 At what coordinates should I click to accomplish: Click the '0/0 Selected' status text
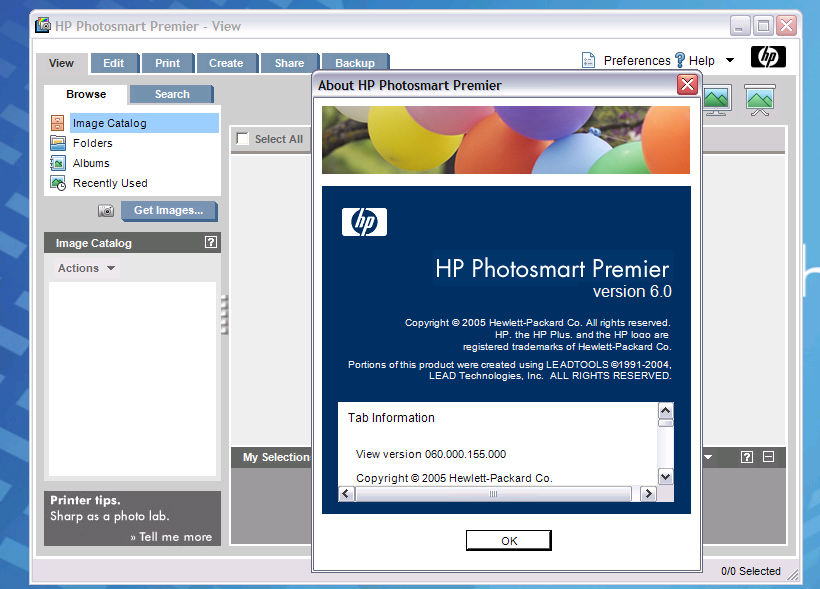point(750,571)
